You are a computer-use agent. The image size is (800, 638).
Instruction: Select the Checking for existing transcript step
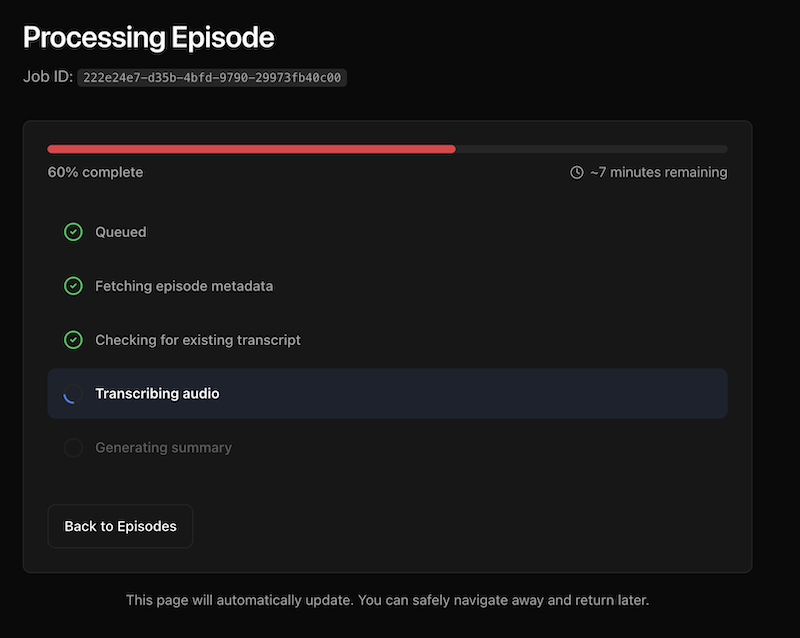[x=198, y=340]
